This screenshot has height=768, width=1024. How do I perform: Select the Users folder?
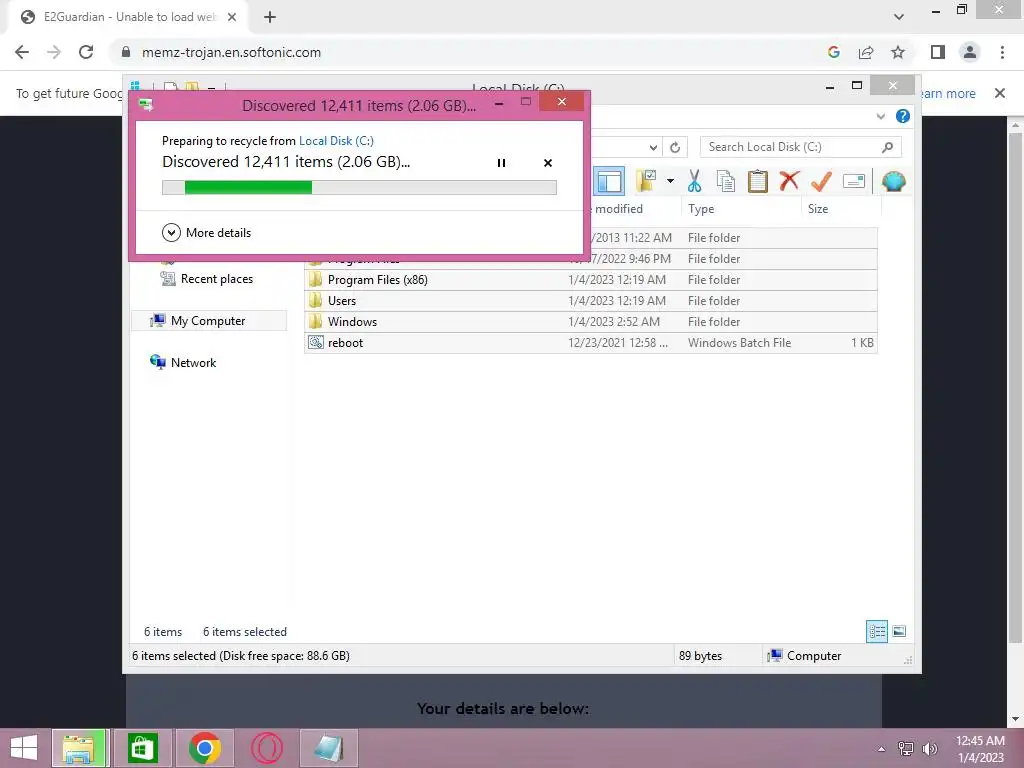[590, 300]
